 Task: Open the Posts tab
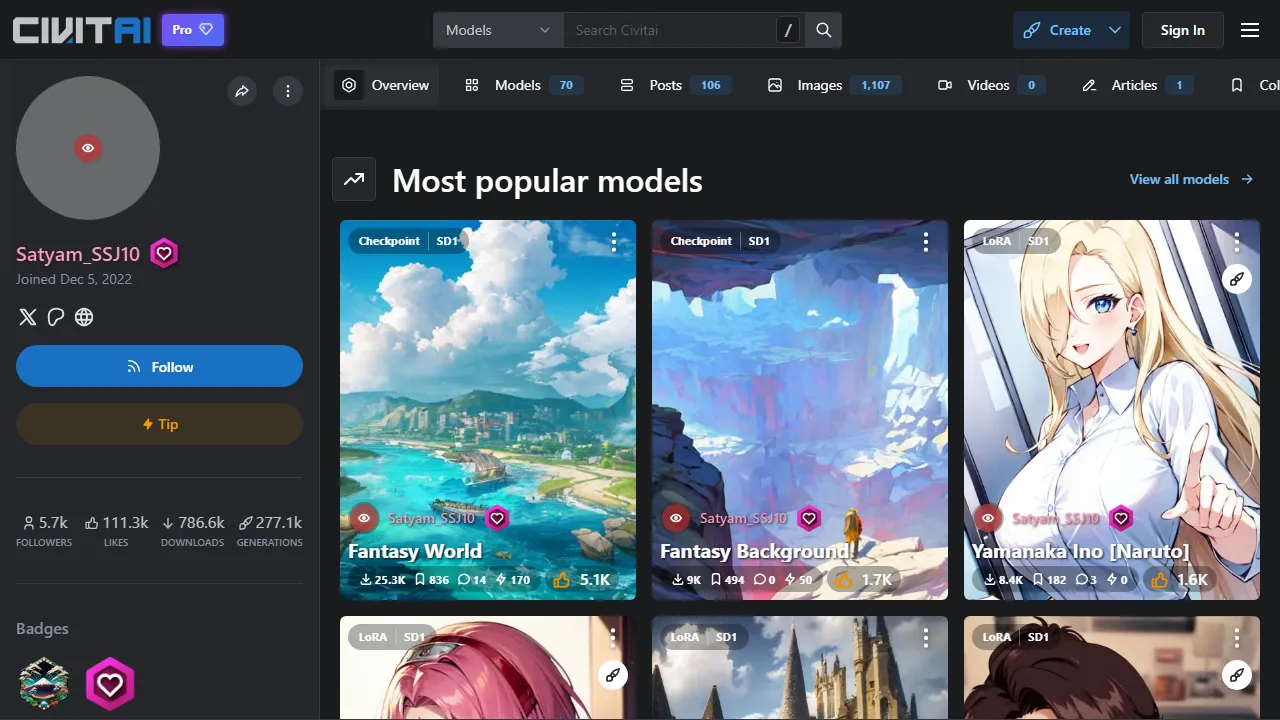click(x=665, y=85)
